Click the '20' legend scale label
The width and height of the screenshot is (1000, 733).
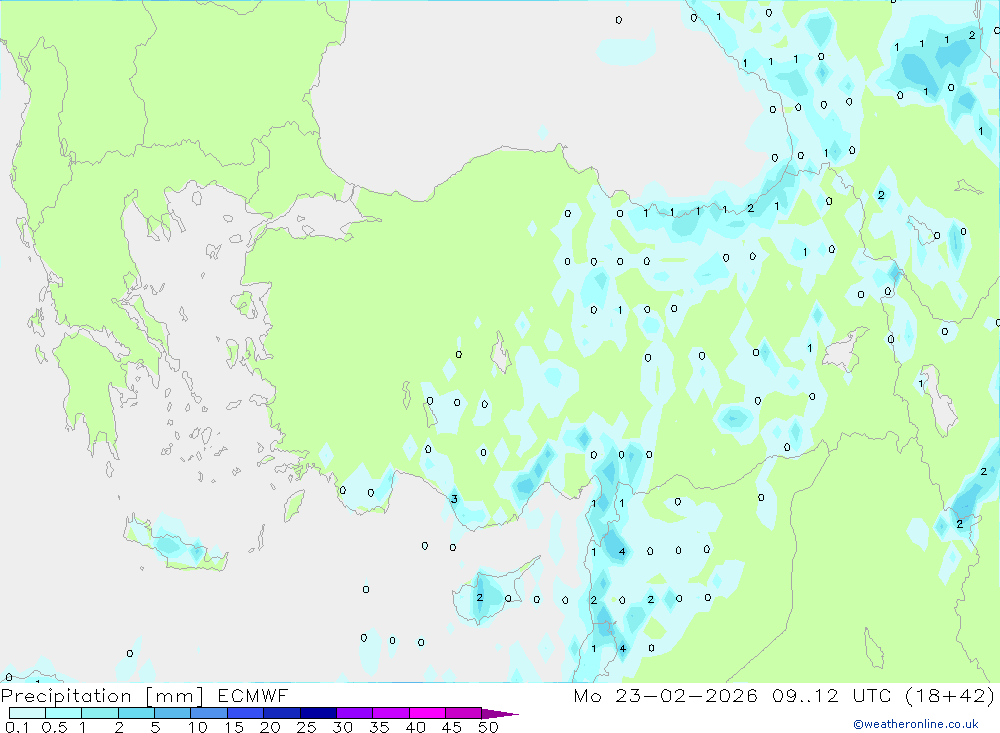[270, 727]
